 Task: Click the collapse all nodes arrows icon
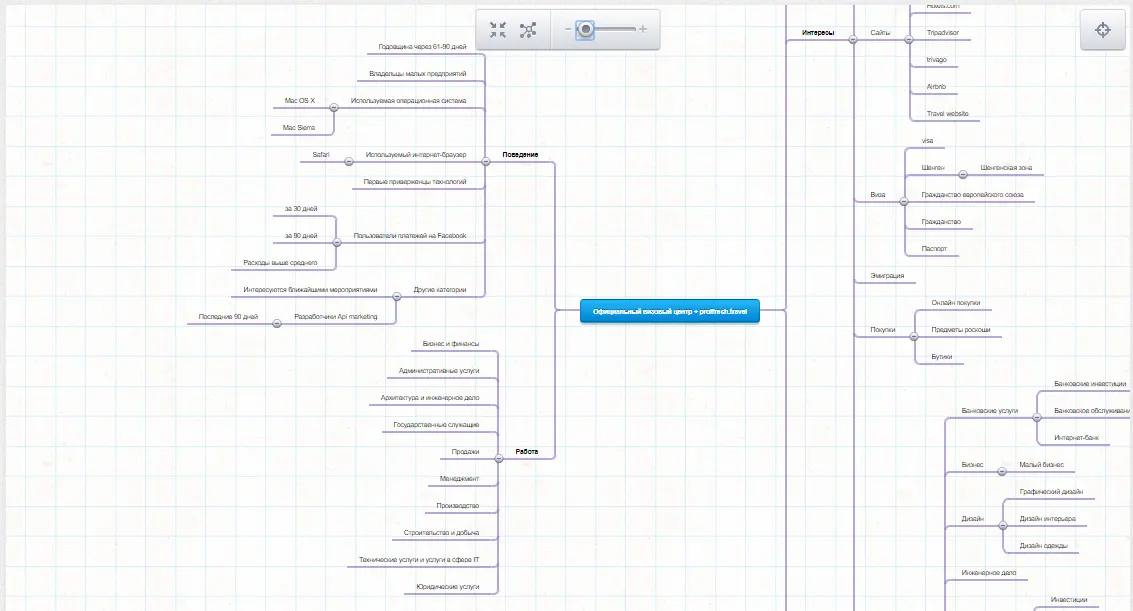tap(498, 30)
